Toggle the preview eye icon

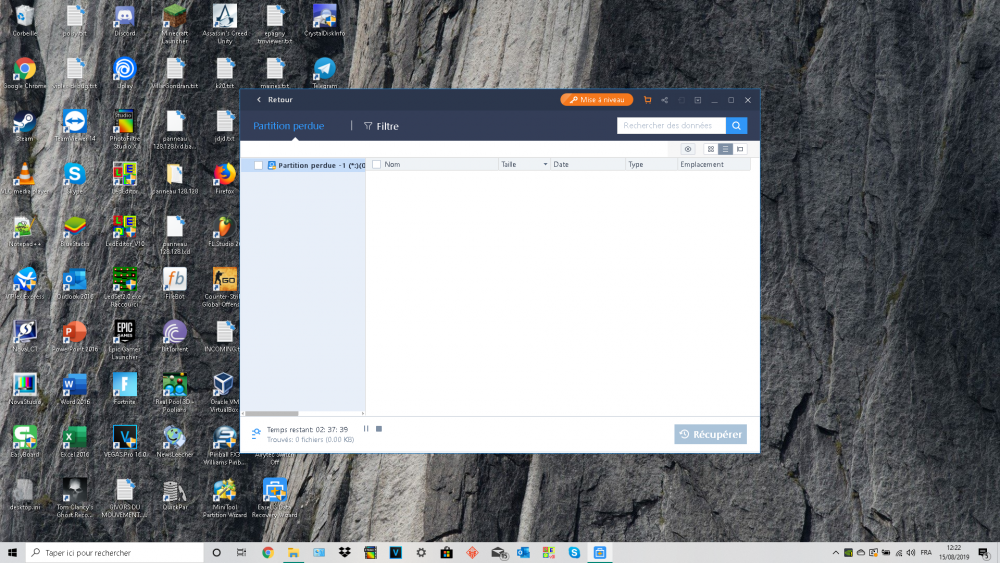click(688, 149)
